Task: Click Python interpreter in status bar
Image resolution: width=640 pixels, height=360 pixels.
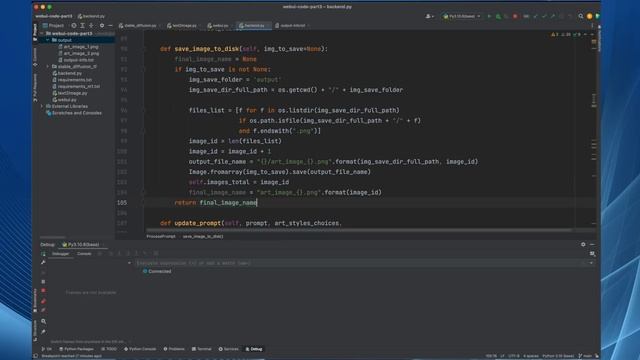Action: coord(558,356)
